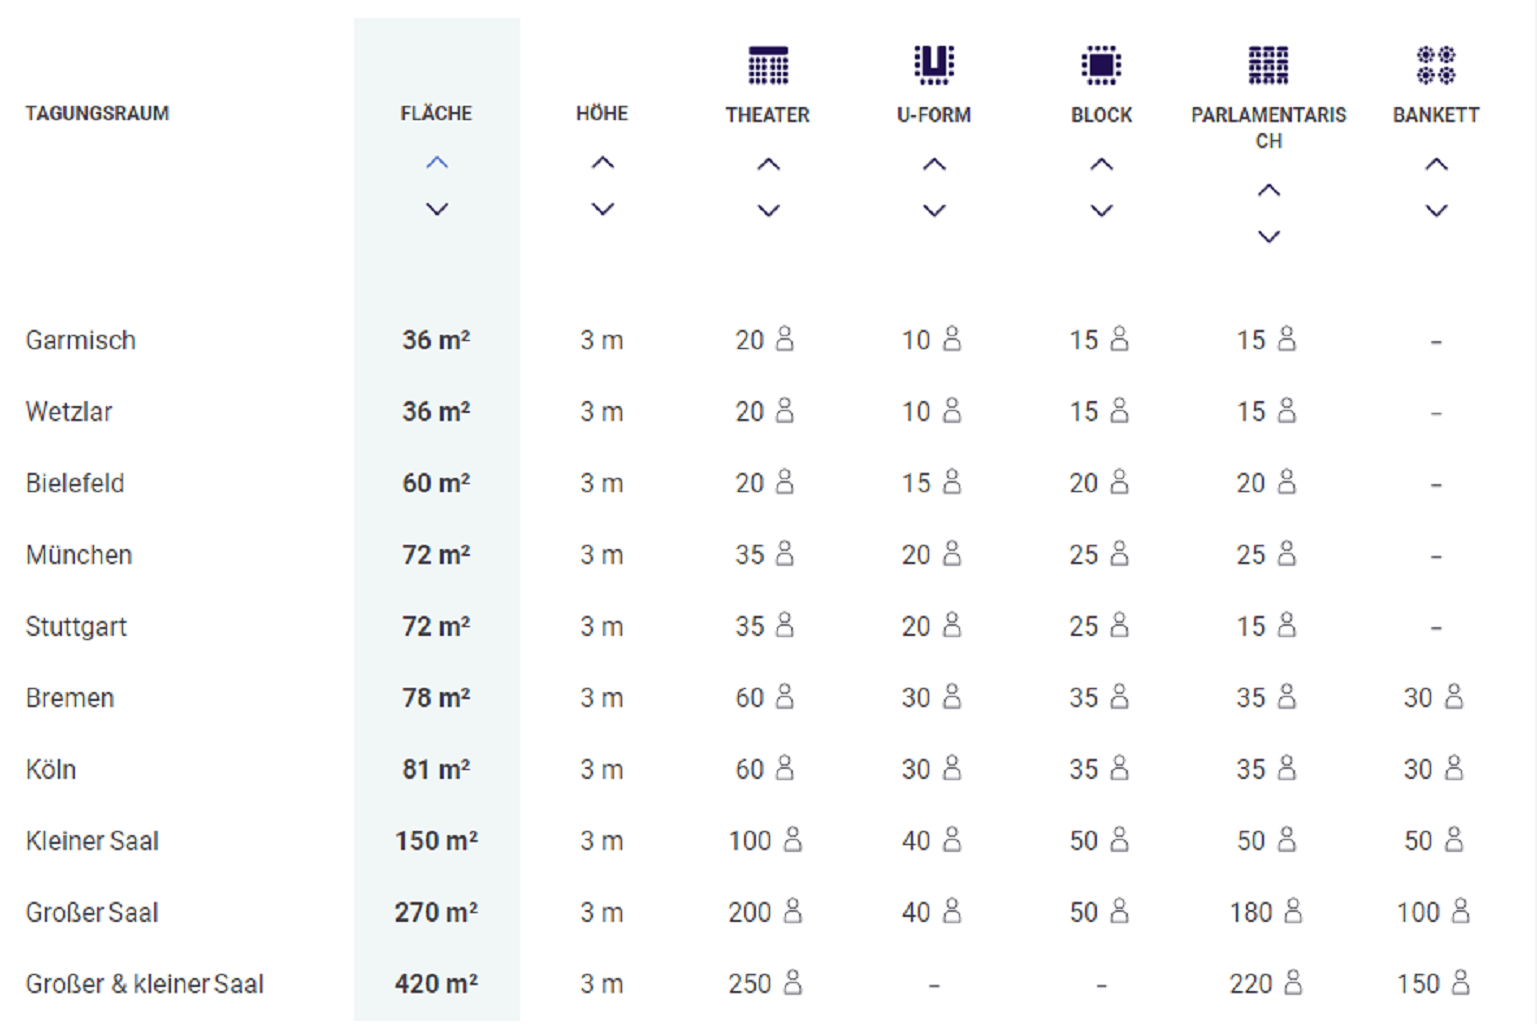1537x1024 pixels.
Task: Sort Fläche column ascending with up arrow
Action: point(437,163)
